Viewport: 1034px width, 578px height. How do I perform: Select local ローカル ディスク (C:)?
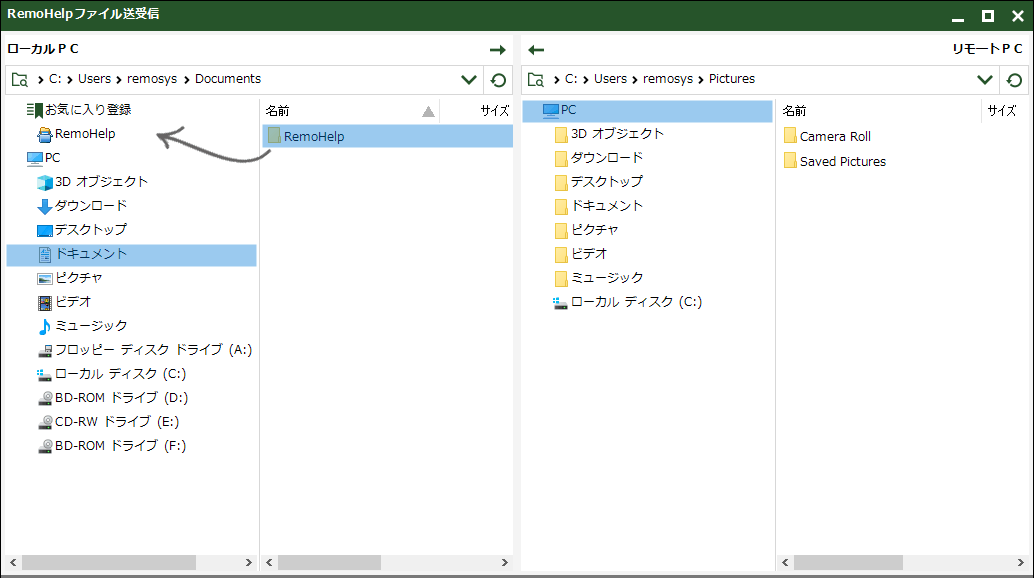click(x=112, y=374)
